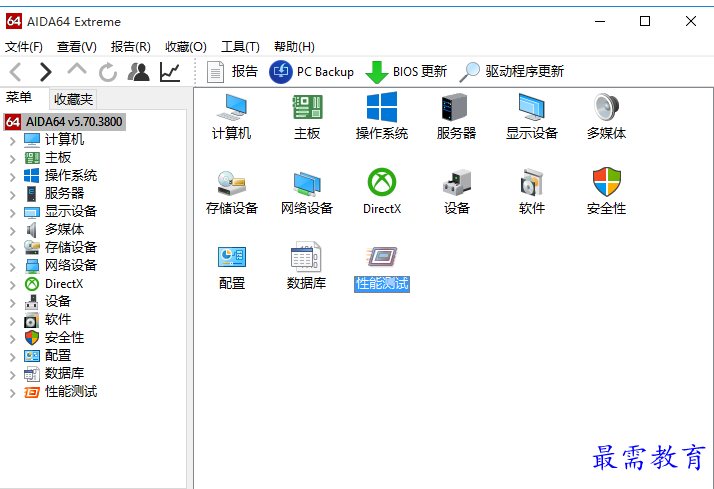Screen dimensions: 714x489
Task: Select 操作系统 in the left tree
Action: pos(71,175)
